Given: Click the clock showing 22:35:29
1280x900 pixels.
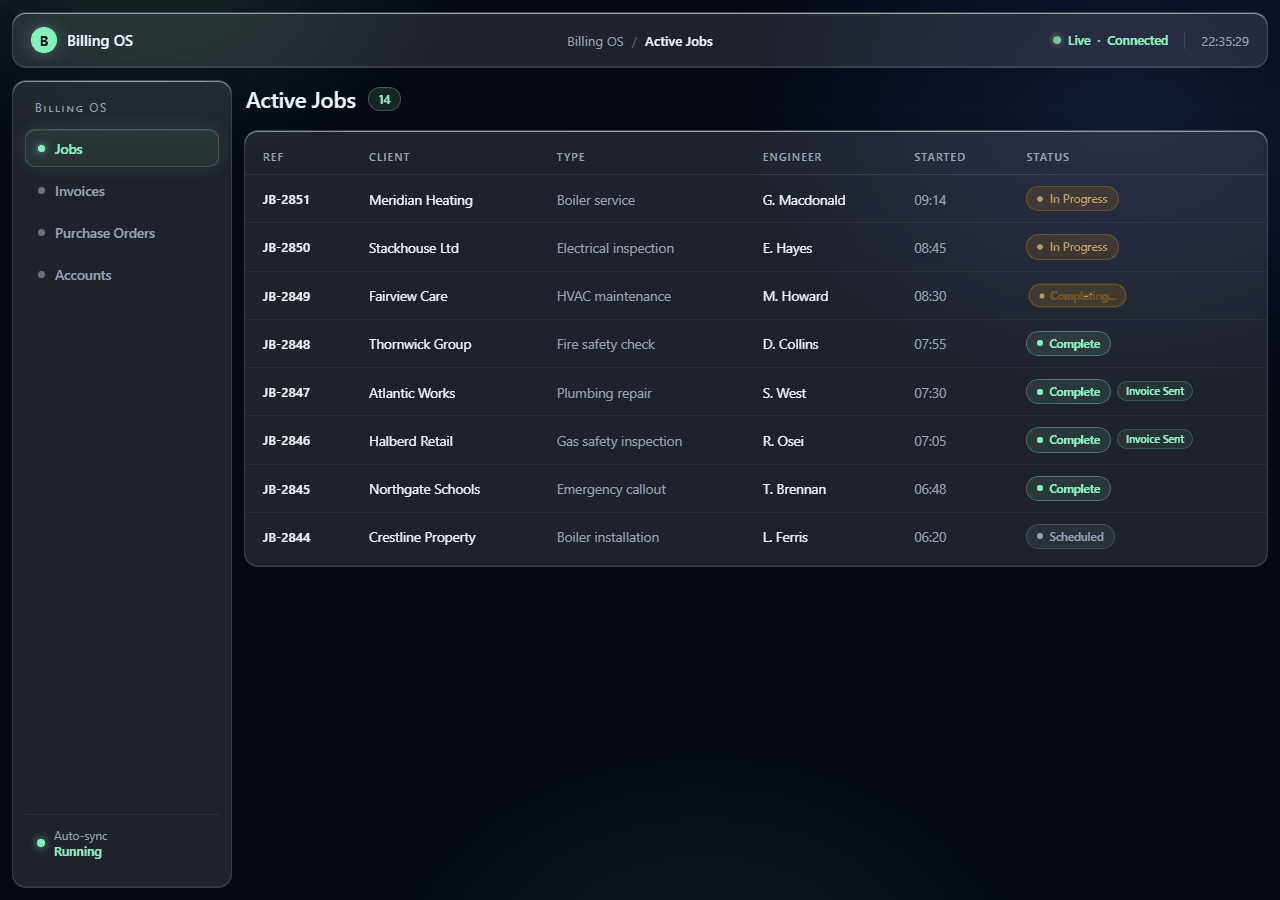Looking at the screenshot, I should click(1225, 41).
